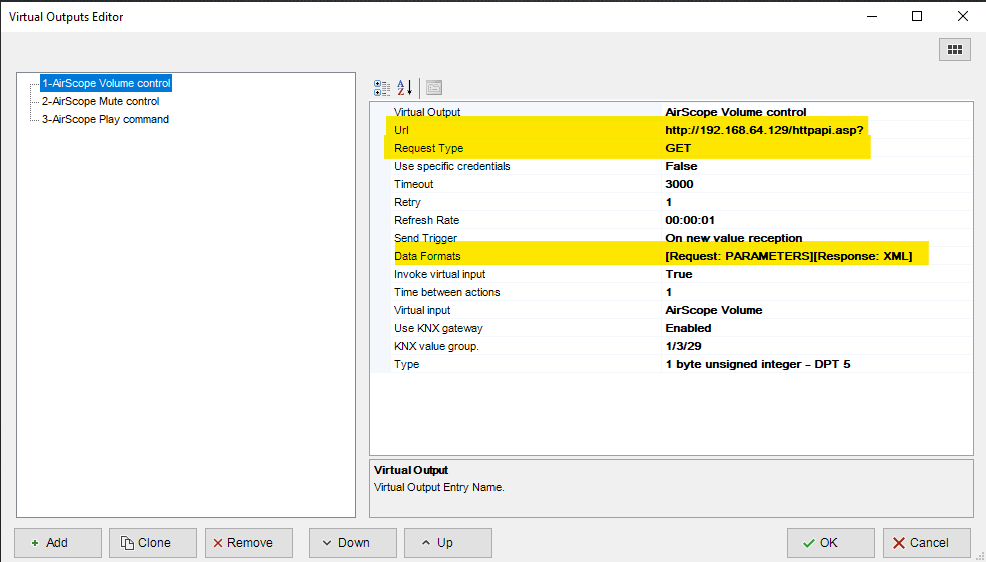Confirm with the OK button
986x562 pixels.
tap(829, 543)
